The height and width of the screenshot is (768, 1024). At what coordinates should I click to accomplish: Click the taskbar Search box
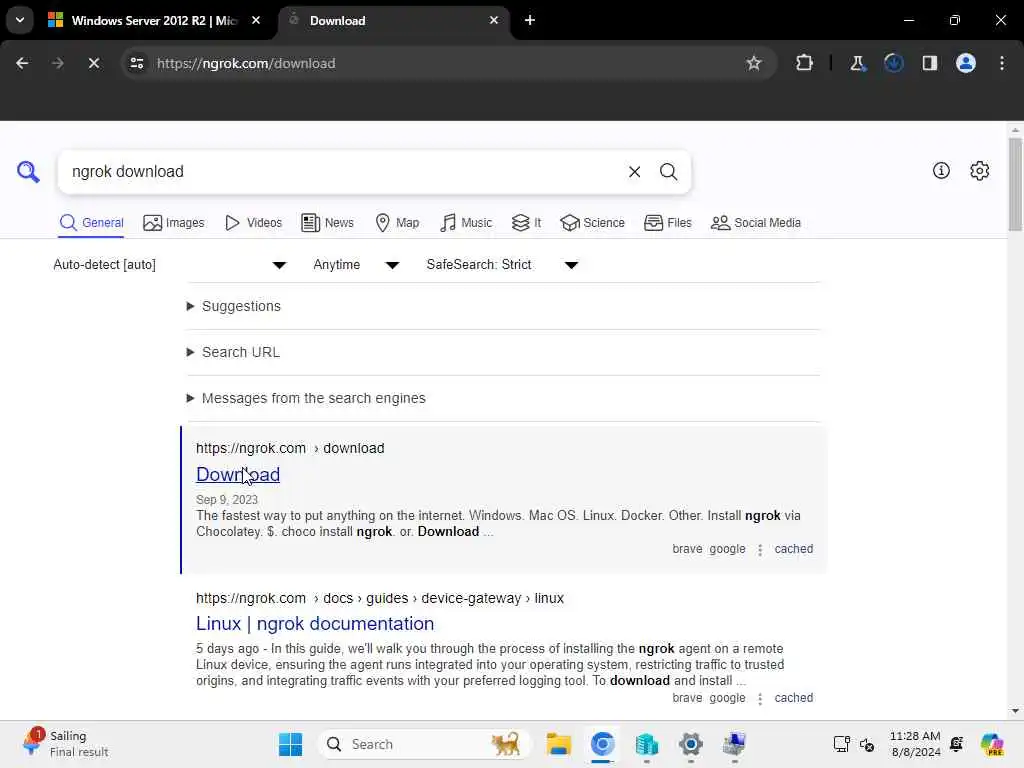tap(424, 744)
